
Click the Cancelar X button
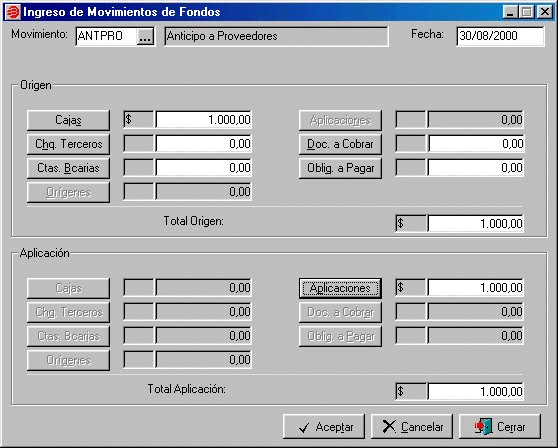click(412, 426)
